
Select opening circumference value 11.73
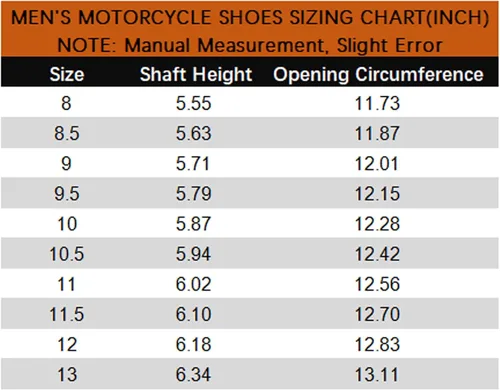click(x=377, y=103)
